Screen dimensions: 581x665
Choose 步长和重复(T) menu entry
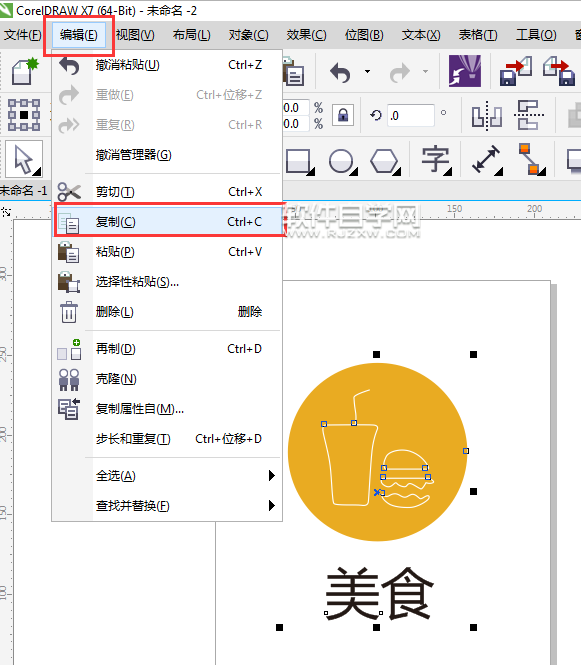167,439
